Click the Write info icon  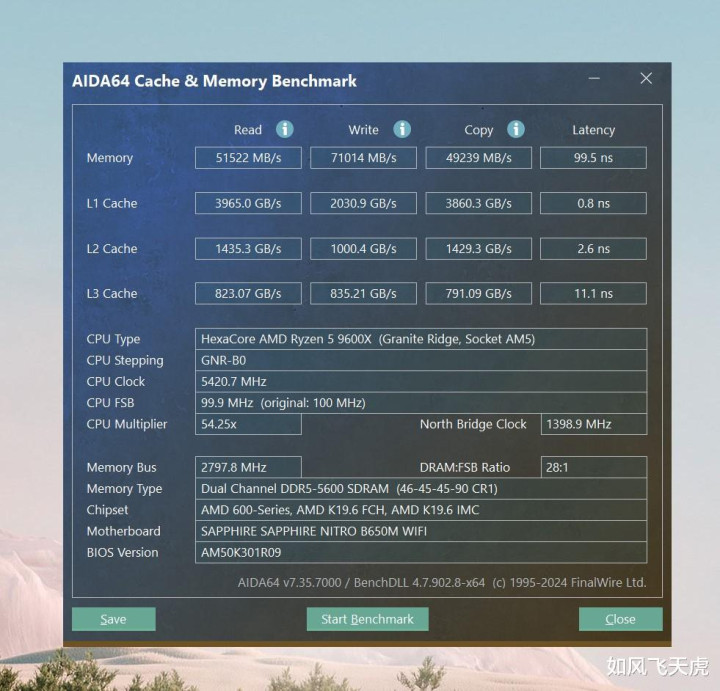402,129
